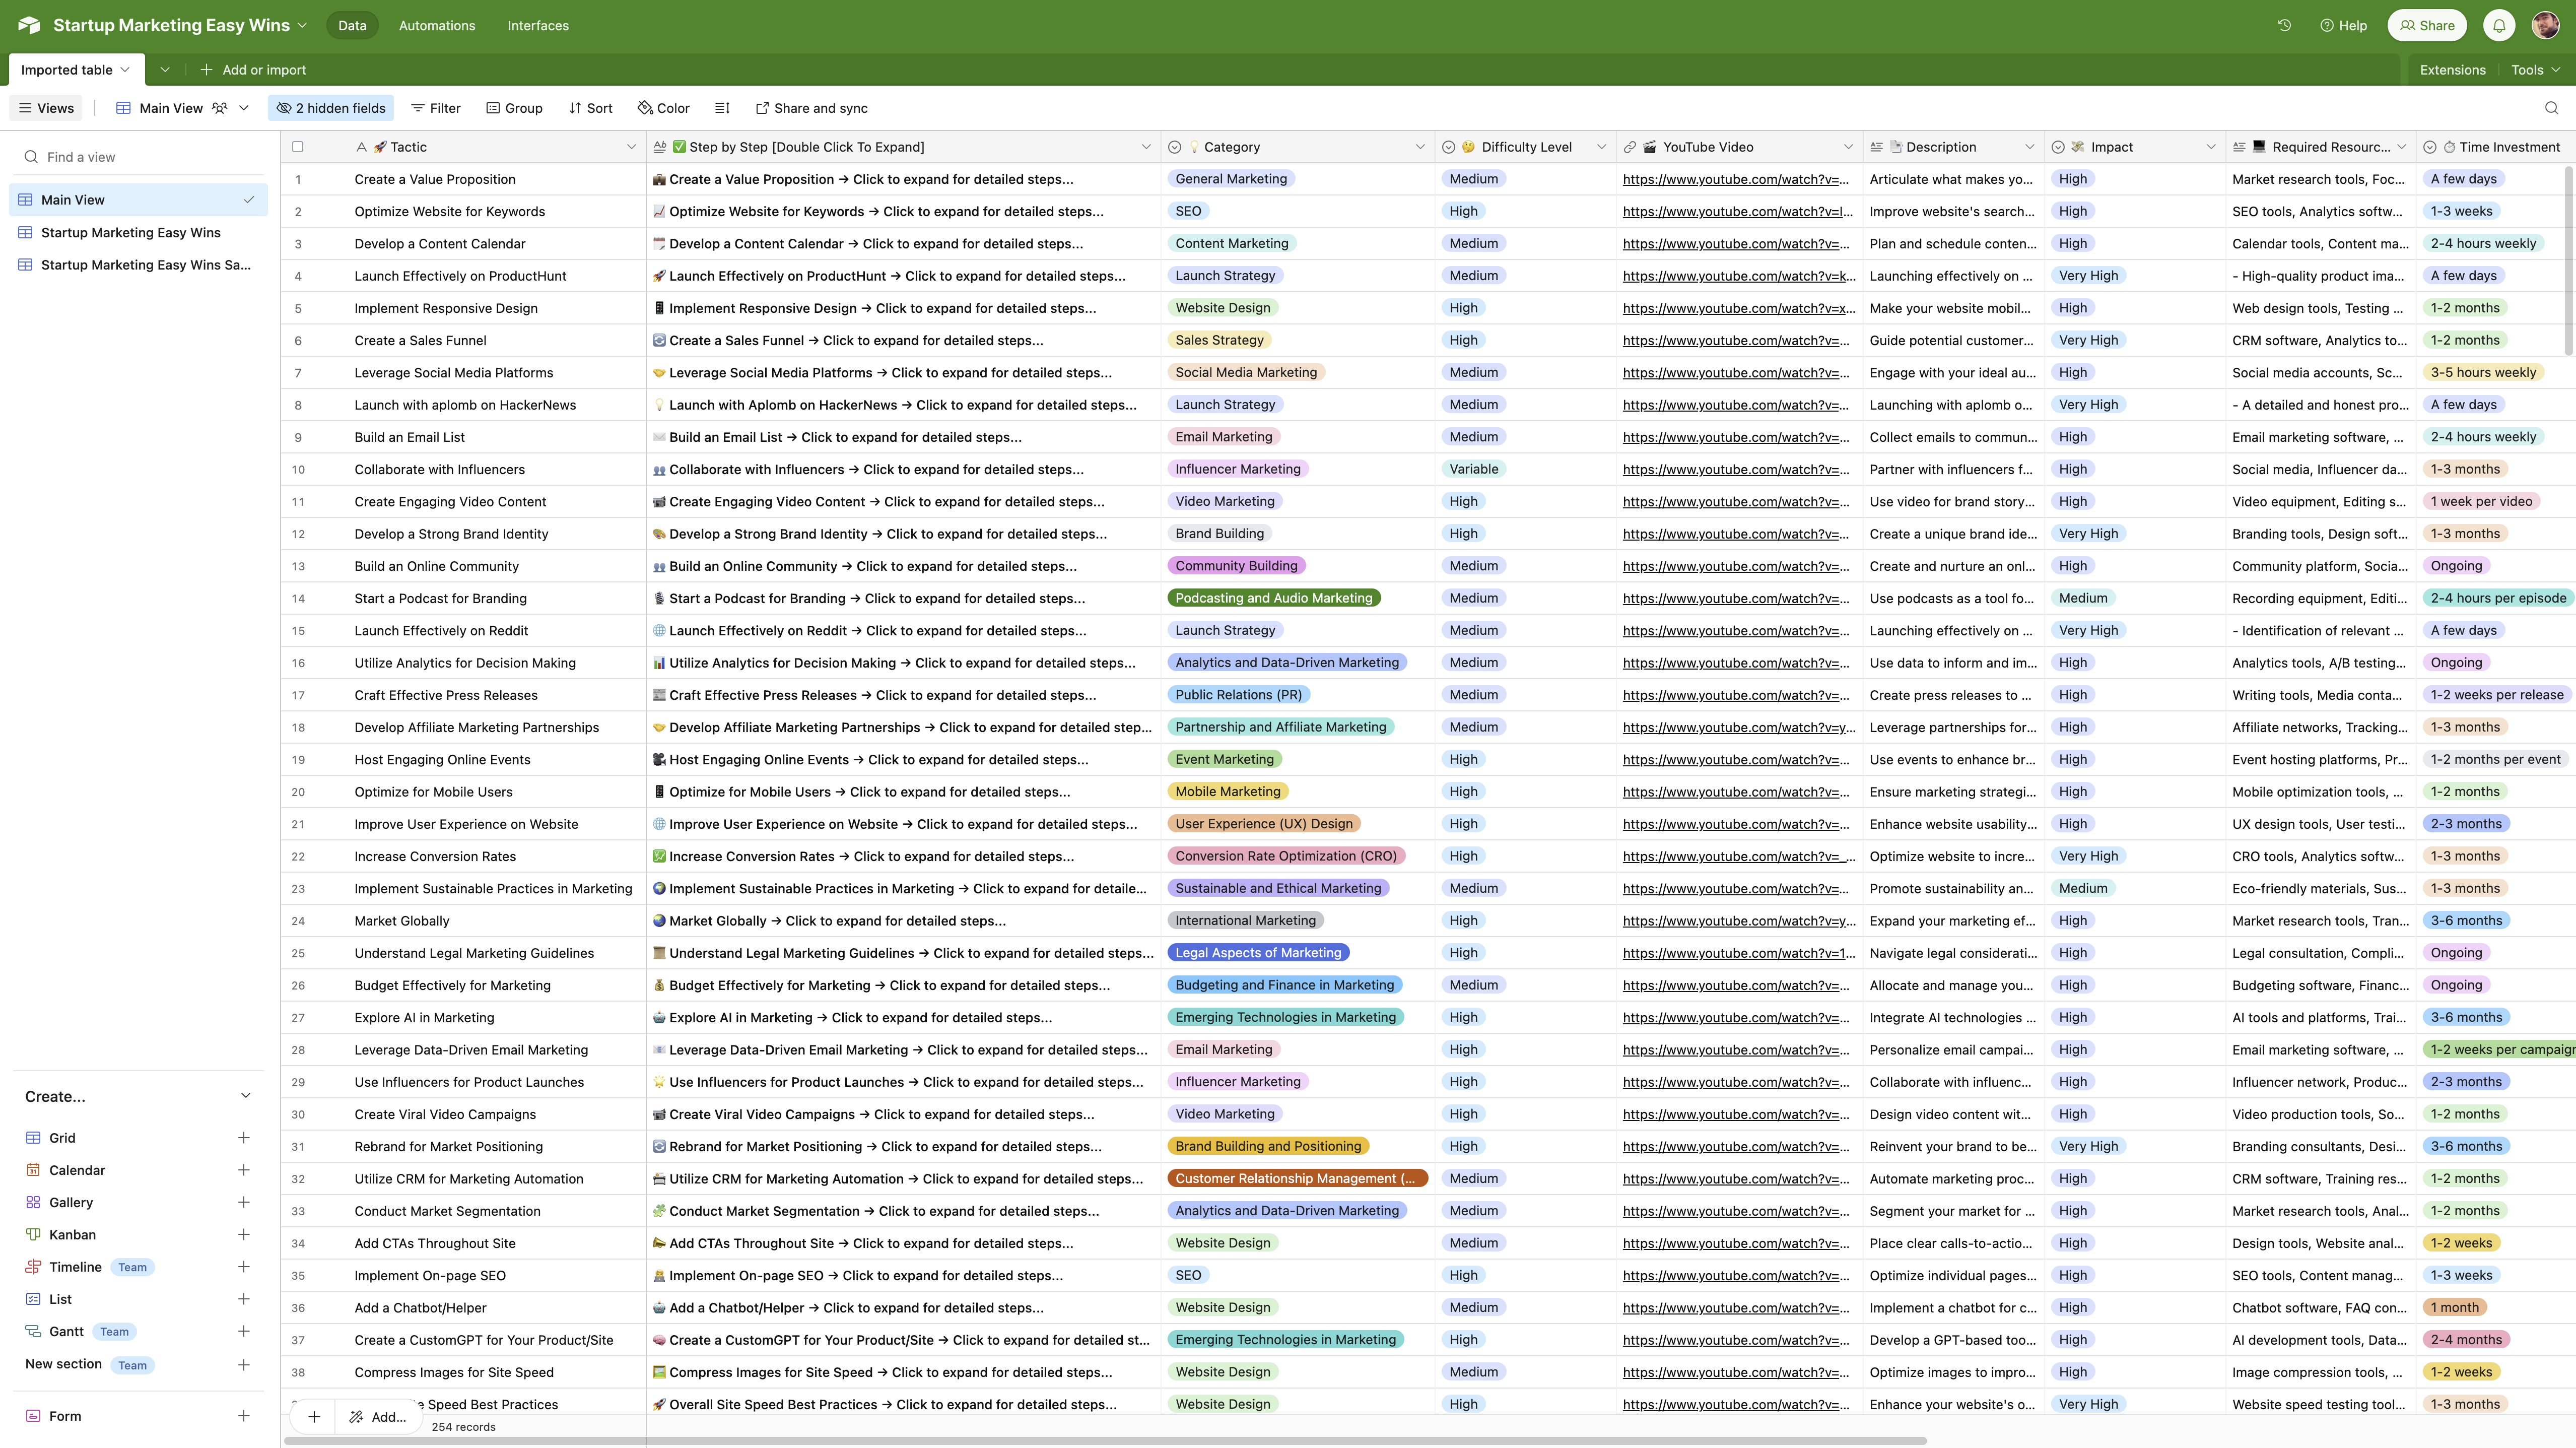The width and height of the screenshot is (2576, 1448).
Task: Click Podcasting and Audio Marketing category tag
Action: pyautogui.click(x=1273, y=598)
